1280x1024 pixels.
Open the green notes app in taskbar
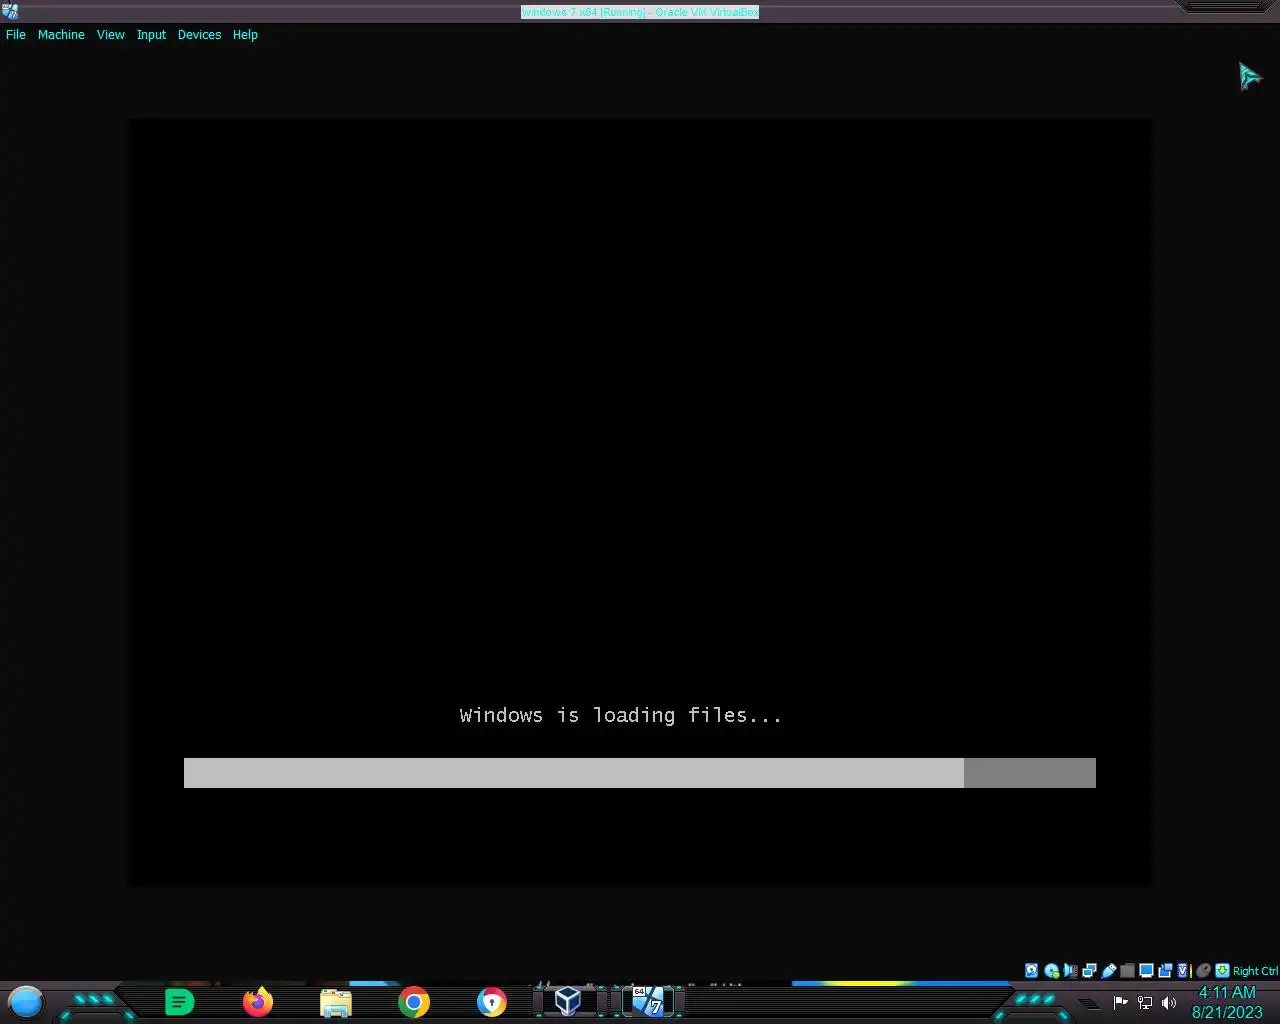pos(179,1001)
